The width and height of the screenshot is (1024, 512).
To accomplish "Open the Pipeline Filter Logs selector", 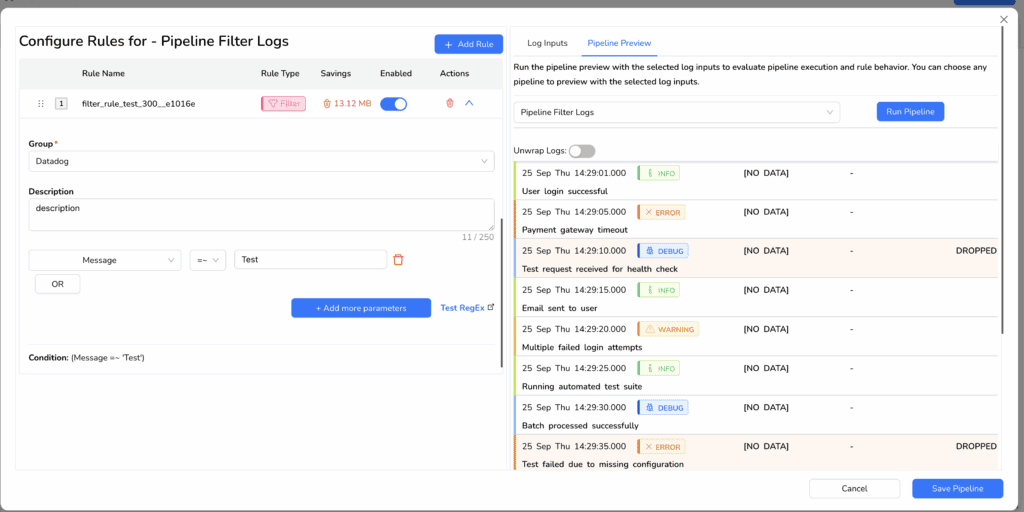I will pyautogui.click(x=677, y=112).
